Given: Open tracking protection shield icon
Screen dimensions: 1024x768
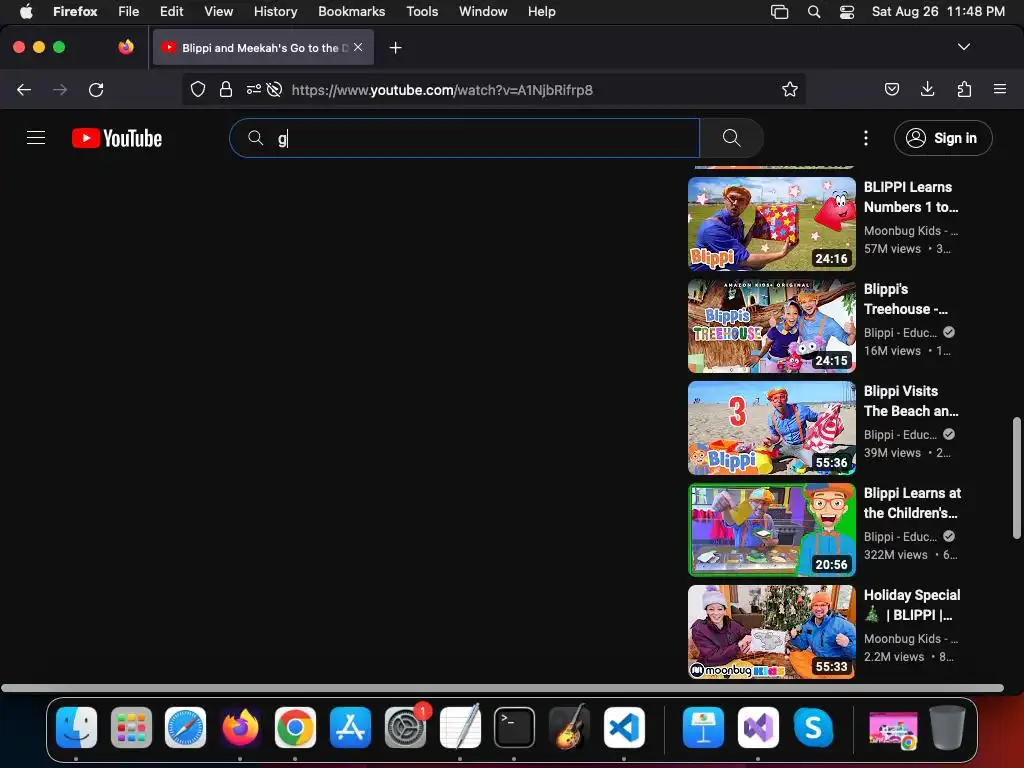Looking at the screenshot, I should coord(198,89).
